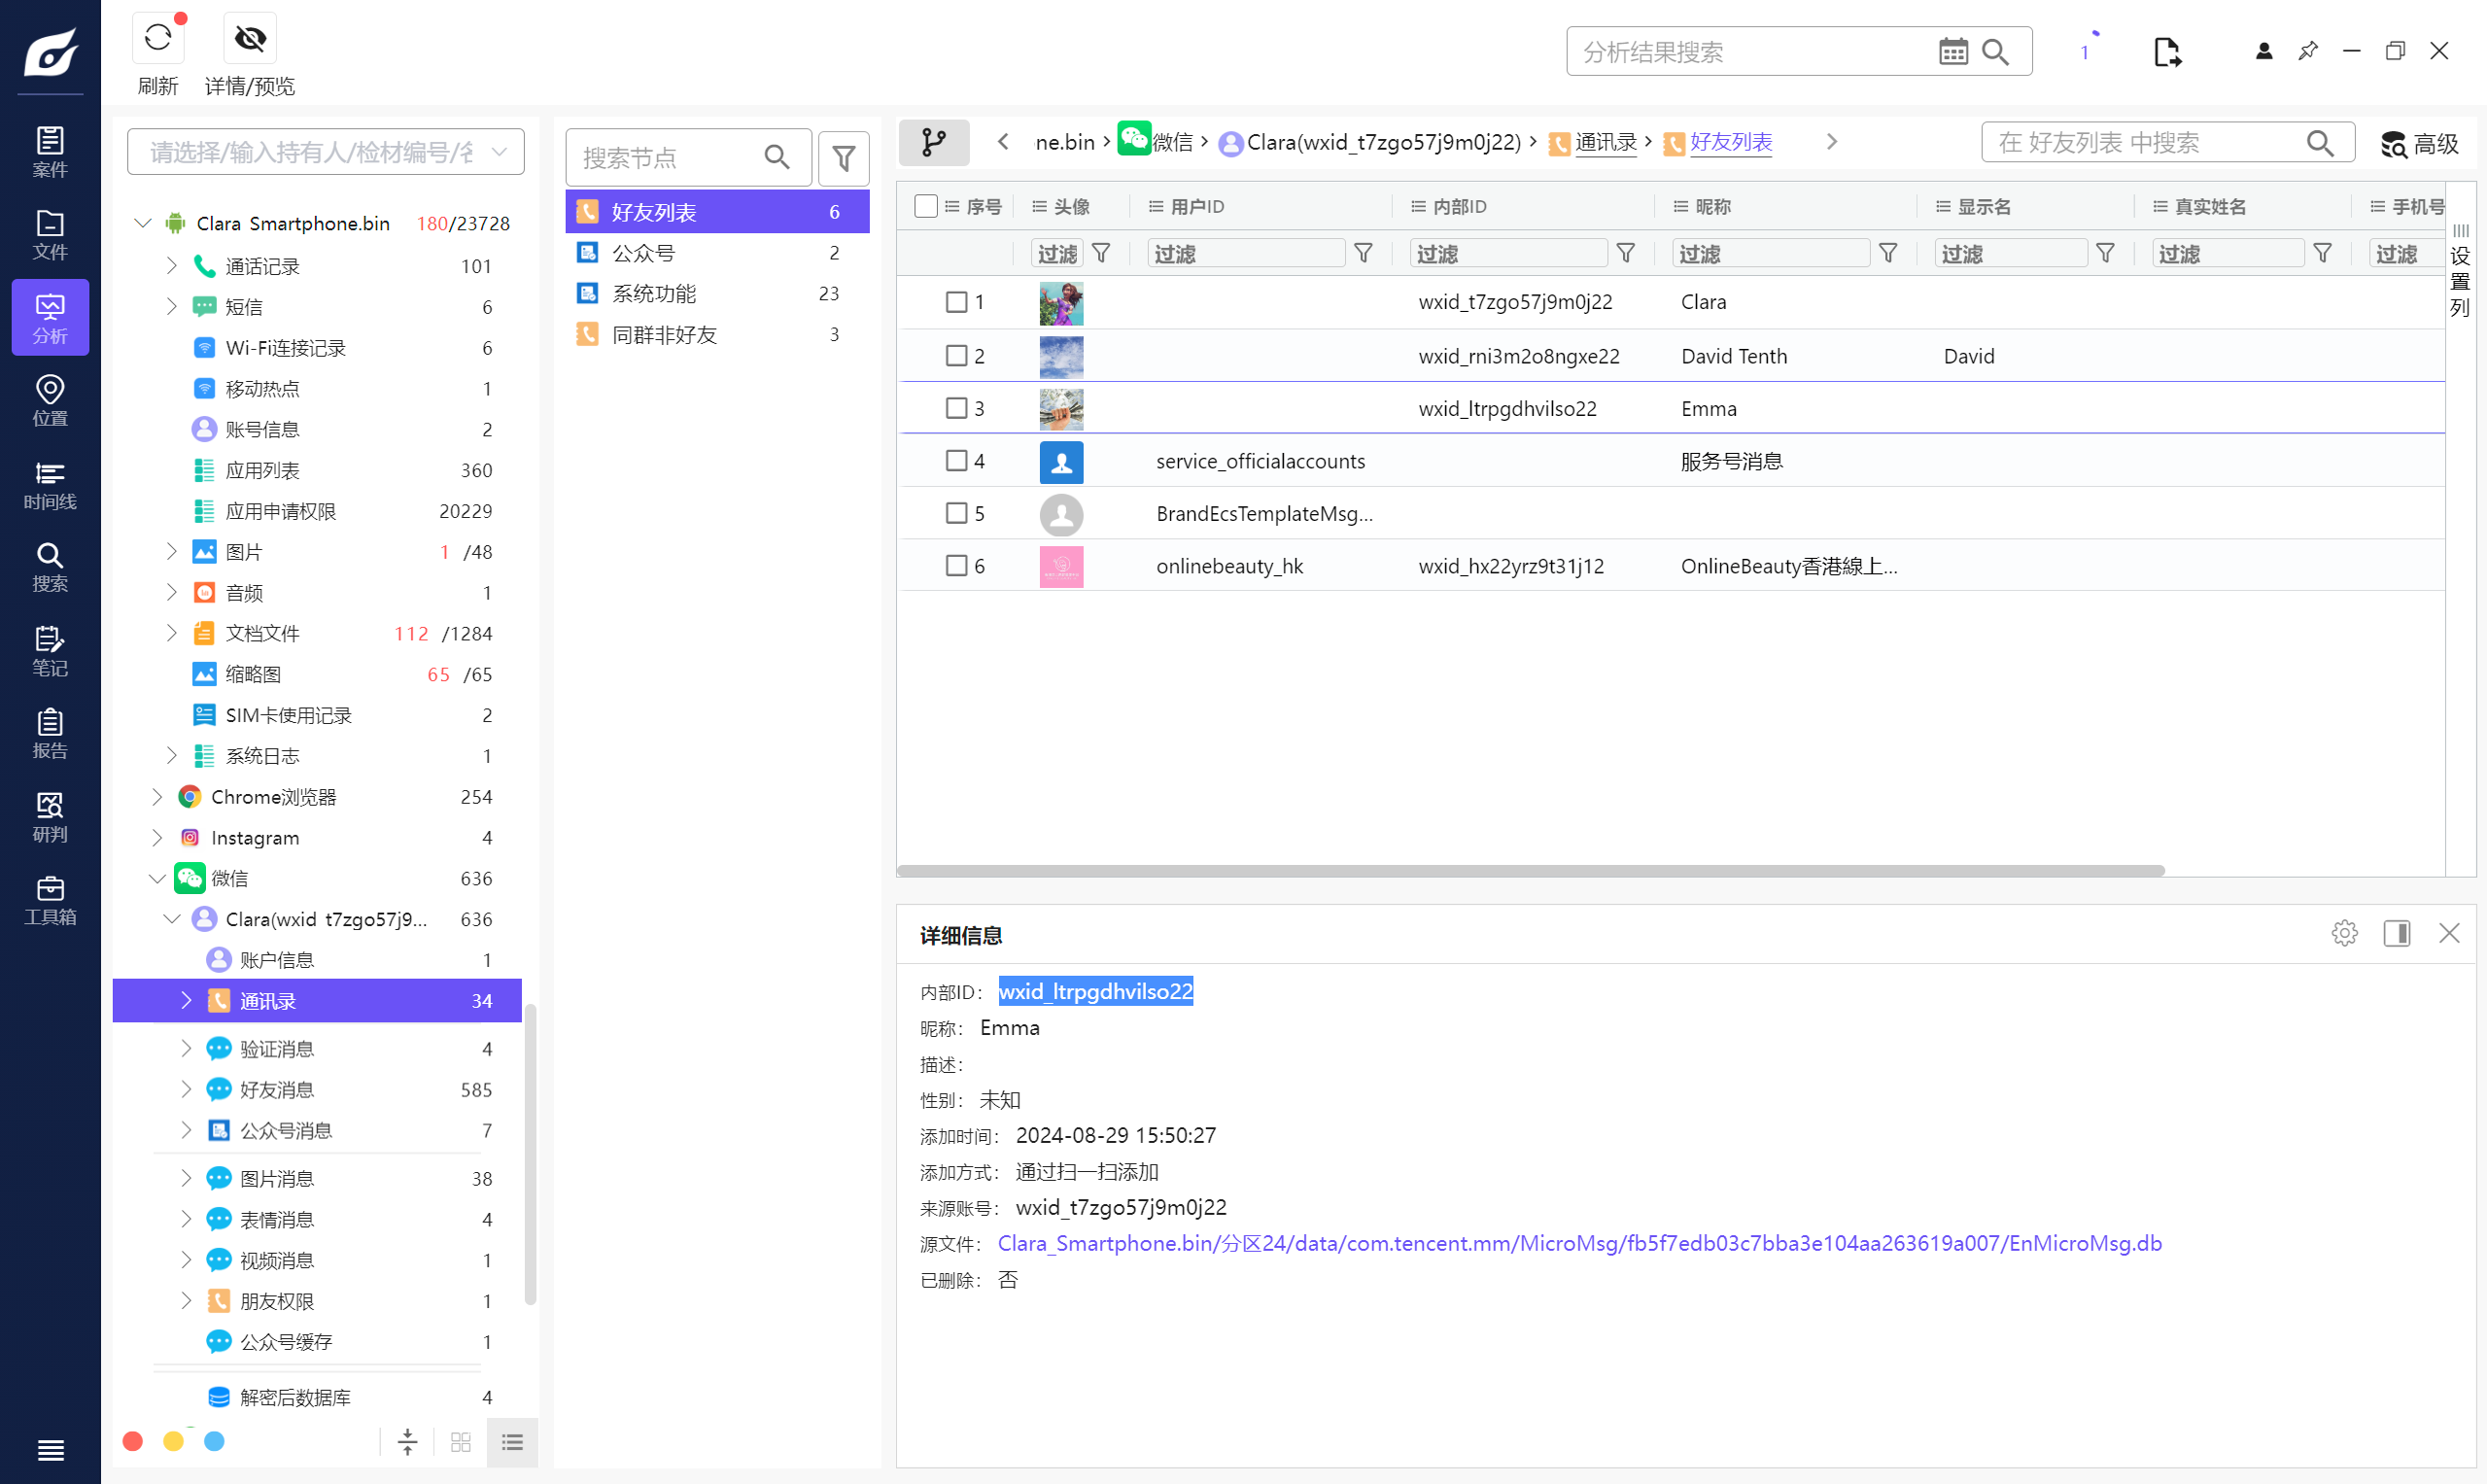Open the 位置 location sidebar icon

click(50, 399)
